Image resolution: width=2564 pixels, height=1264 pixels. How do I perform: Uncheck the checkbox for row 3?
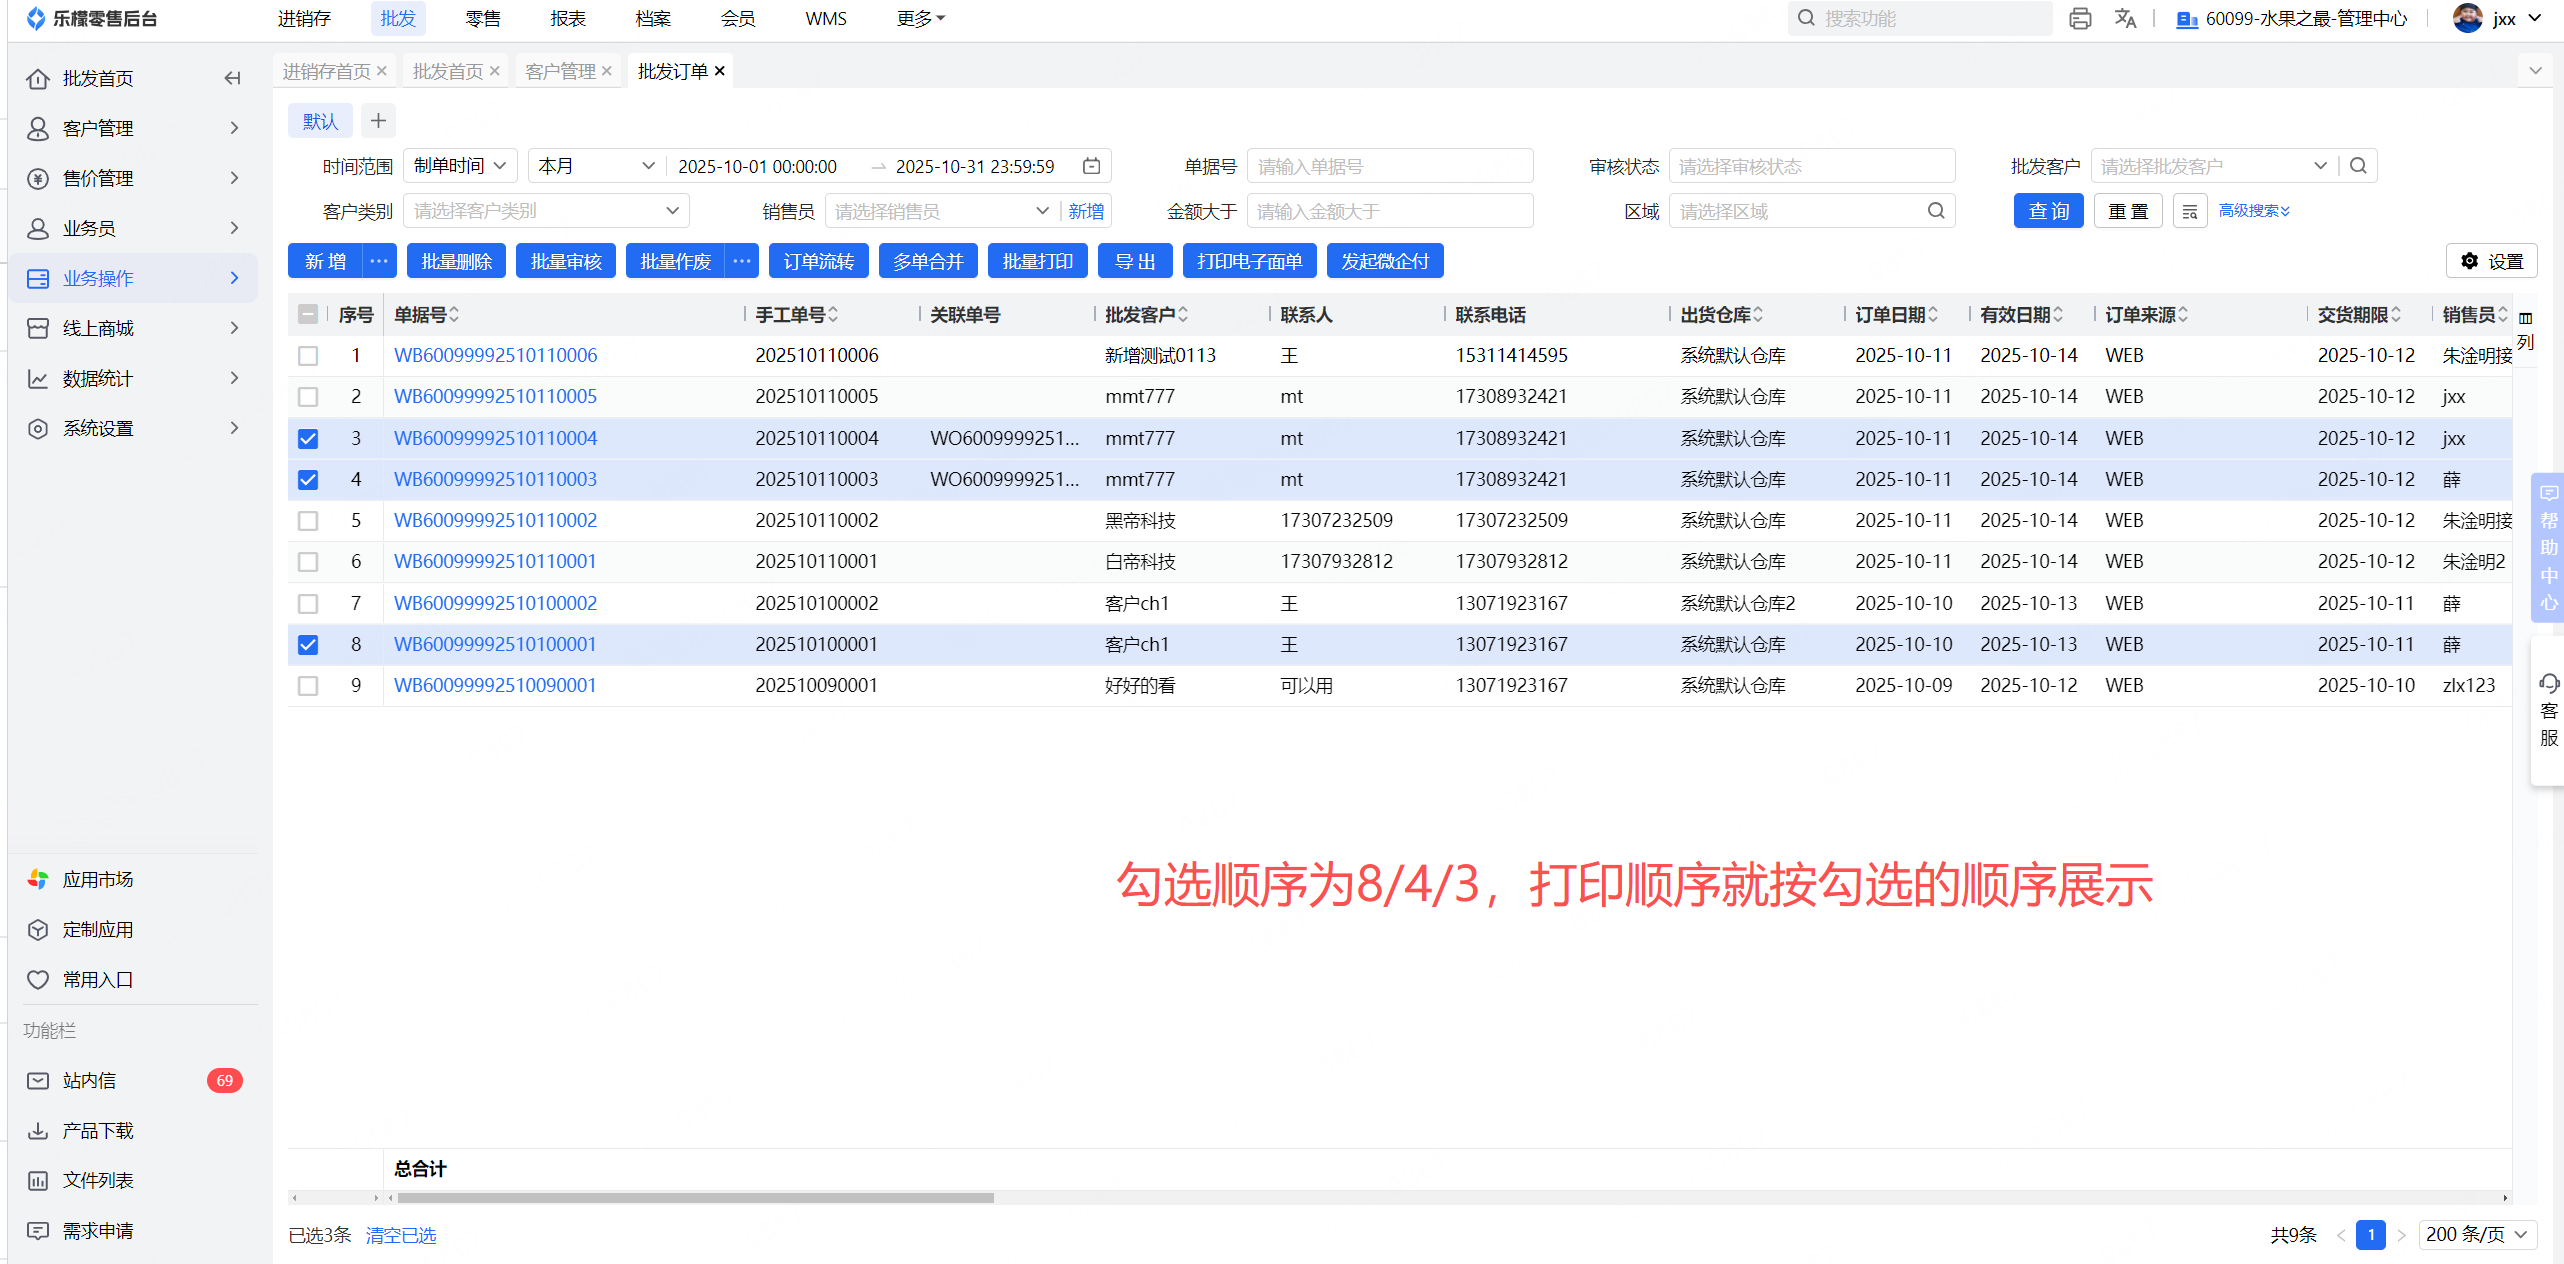(308, 438)
